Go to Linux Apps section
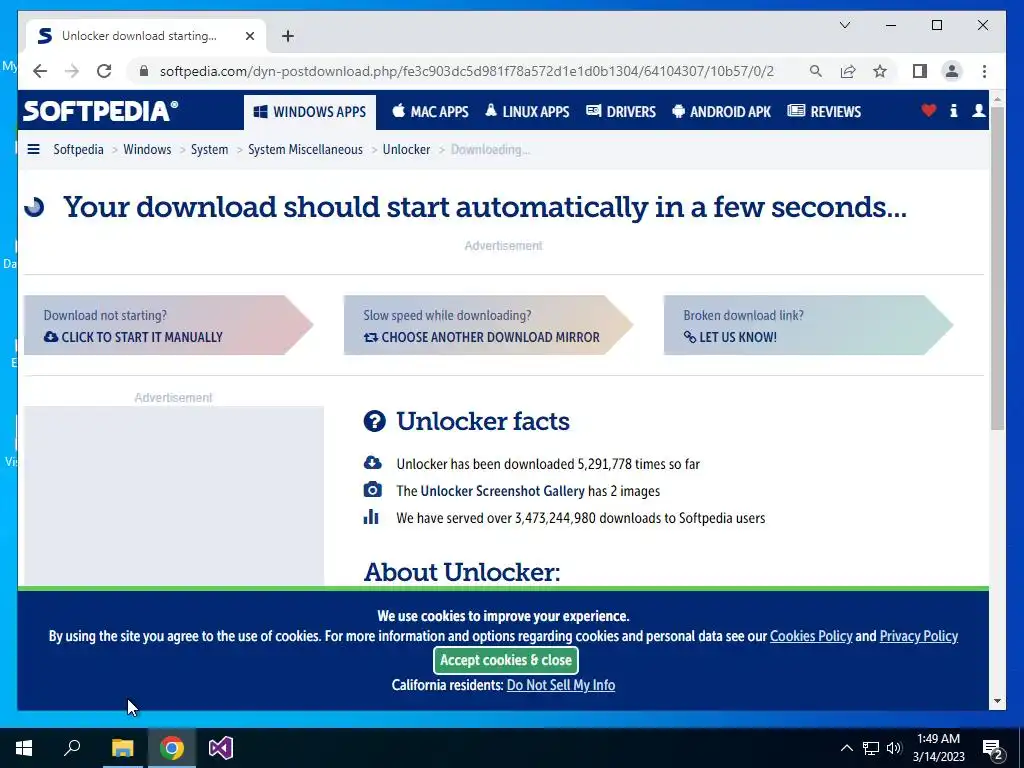The height and width of the screenshot is (768, 1024). click(527, 112)
